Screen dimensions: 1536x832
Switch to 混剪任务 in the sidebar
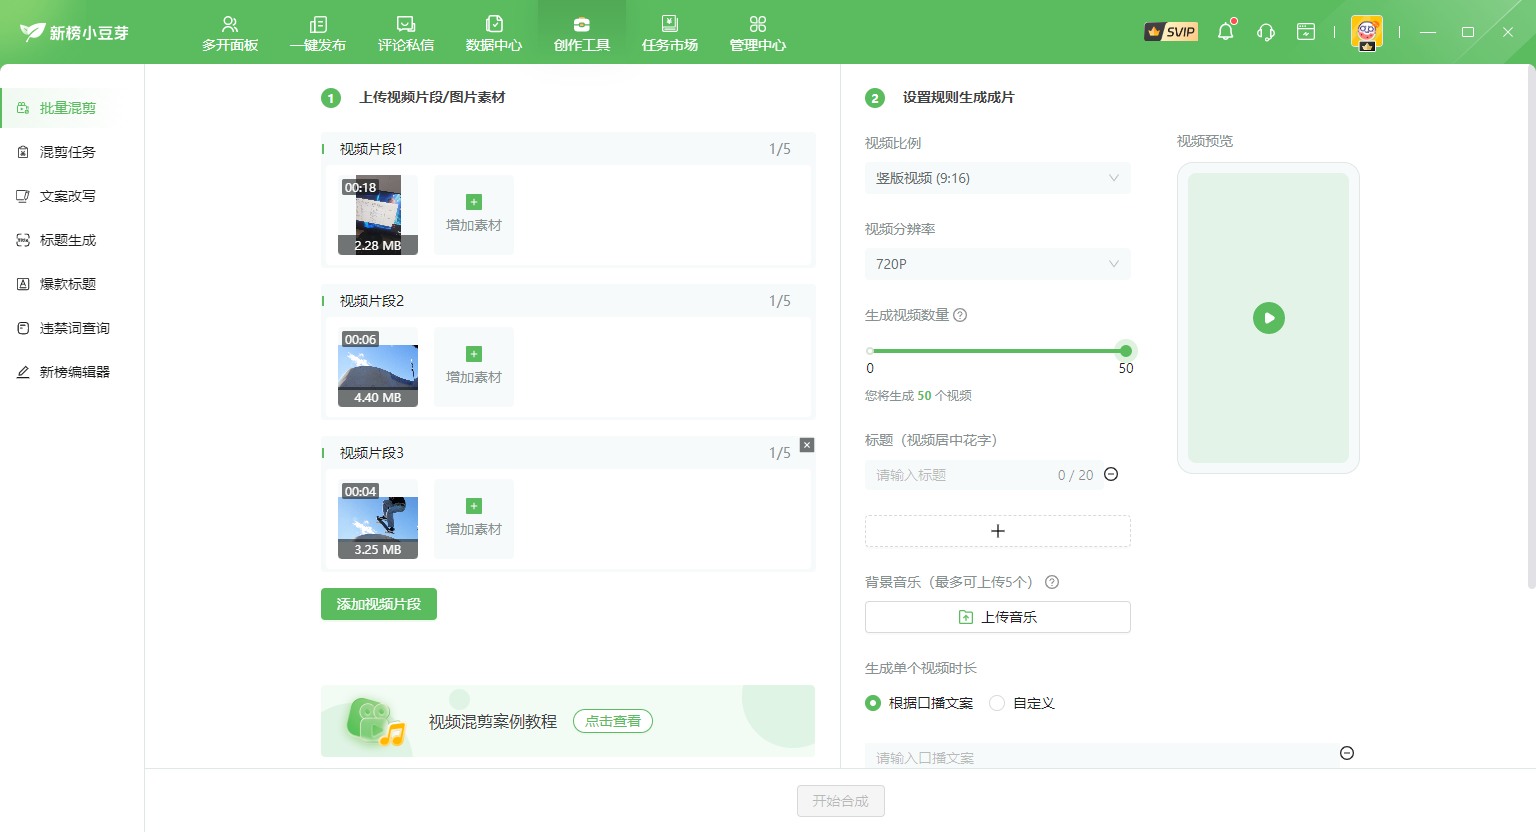tap(64, 151)
